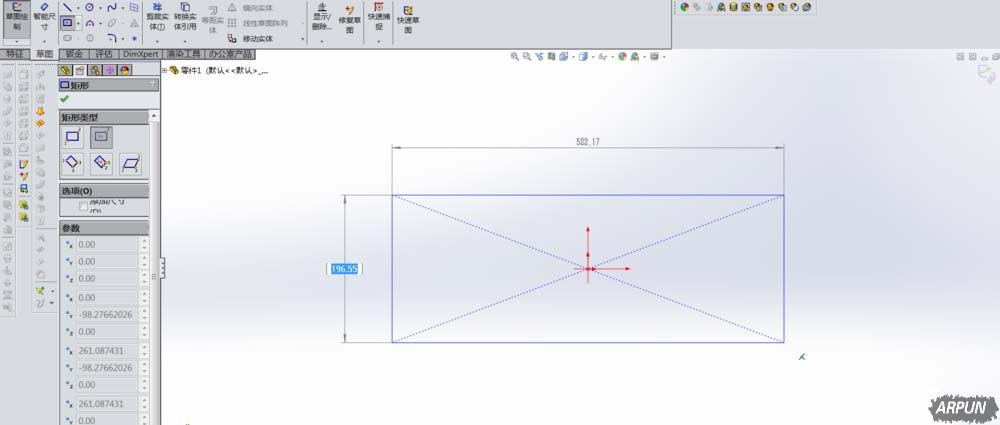1000x425 pixels.
Task: Activate the Rectangle sketch tool in ribbon
Action: click(x=68, y=23)
